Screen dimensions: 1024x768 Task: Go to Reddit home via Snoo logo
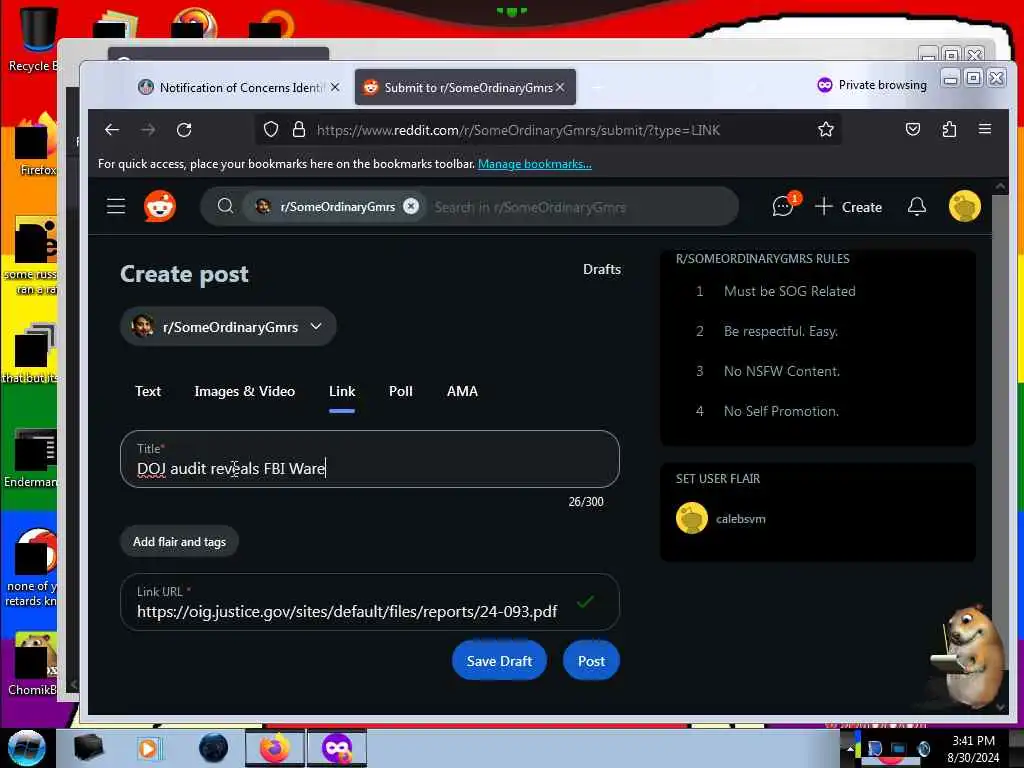(x=160, y=206)
